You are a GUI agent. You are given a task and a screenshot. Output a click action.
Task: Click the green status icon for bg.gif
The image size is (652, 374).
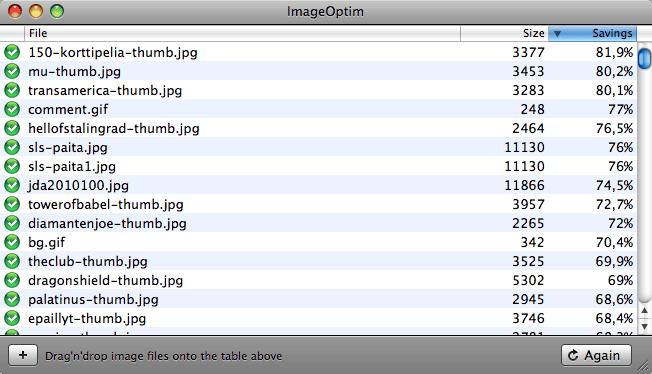click(12, 242)
